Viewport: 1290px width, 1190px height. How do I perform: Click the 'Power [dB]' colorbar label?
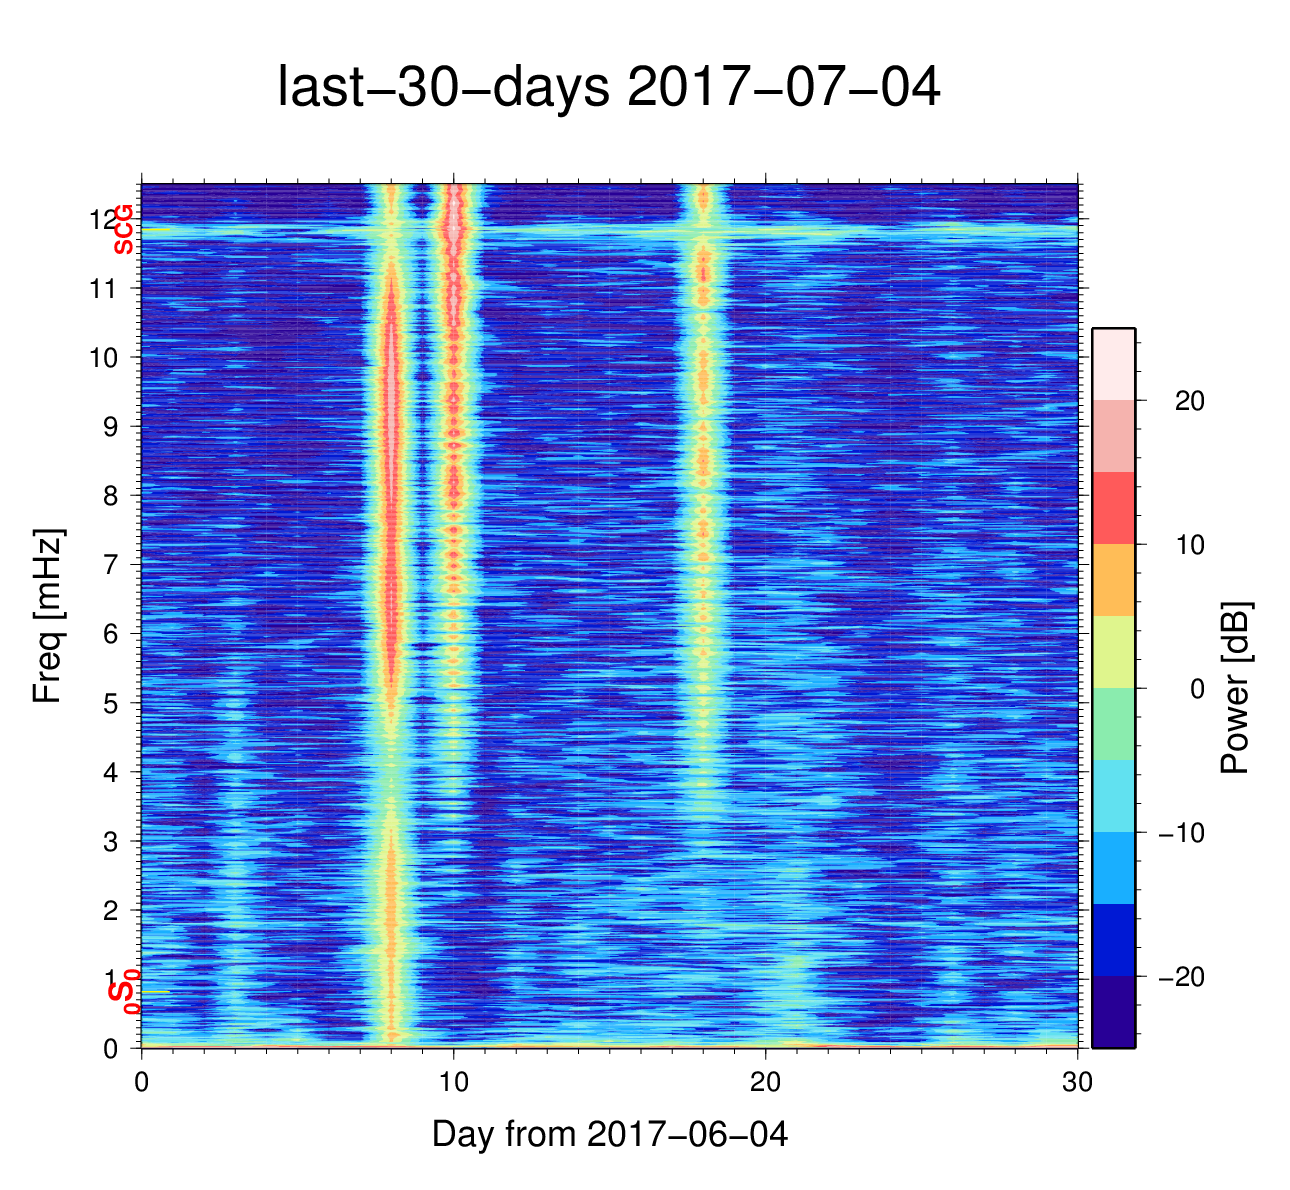(x=1235, y=688)
